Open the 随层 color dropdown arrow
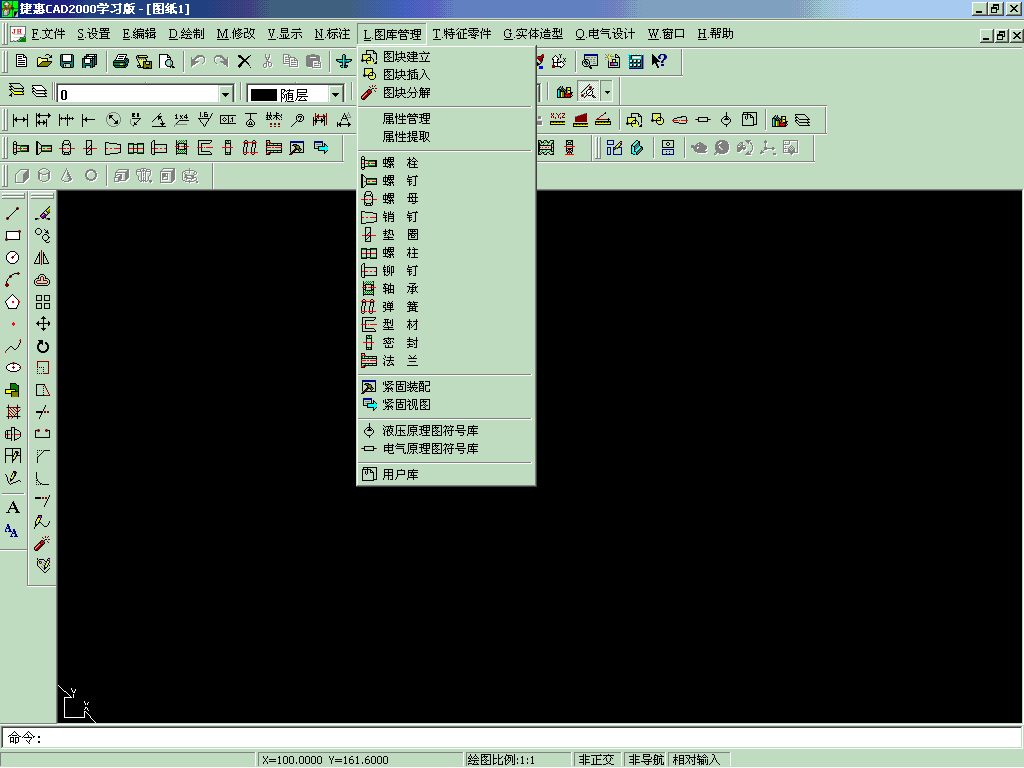The image size is (1024, 768). [x=335, y=94]
